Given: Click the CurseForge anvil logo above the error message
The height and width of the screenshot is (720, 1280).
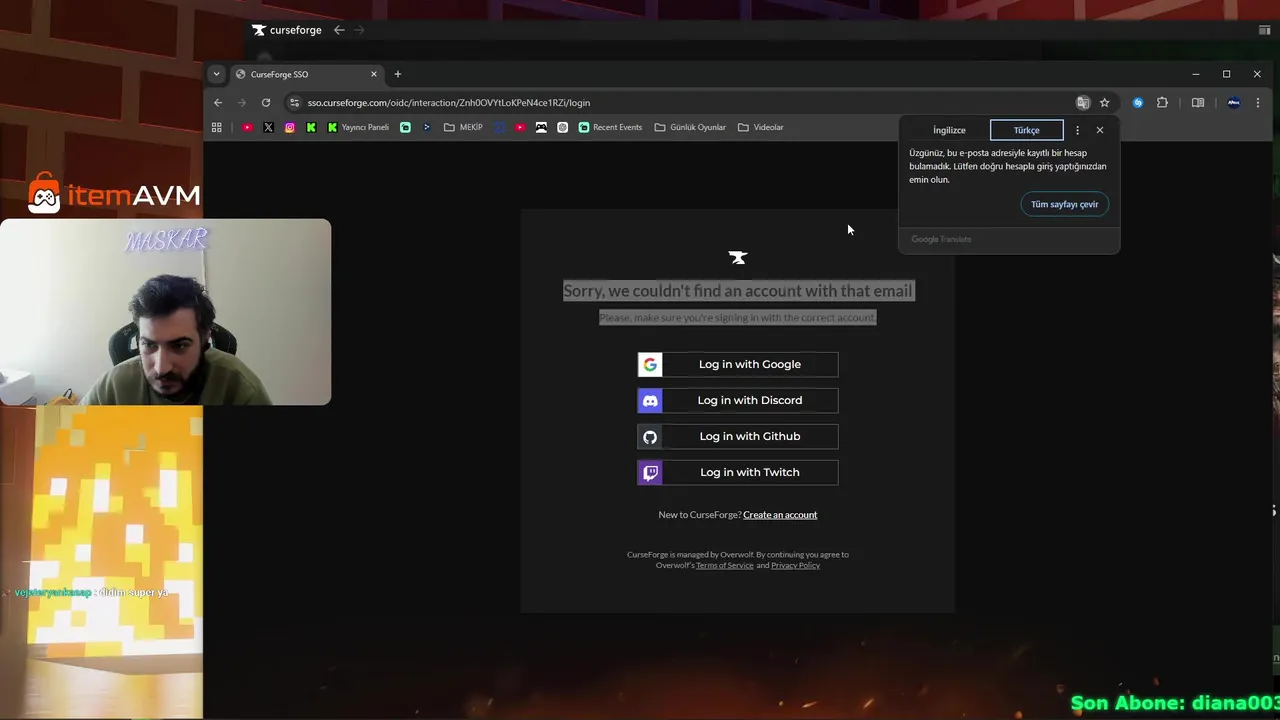Looking at the screenshot, I should [x=738, y=258].
